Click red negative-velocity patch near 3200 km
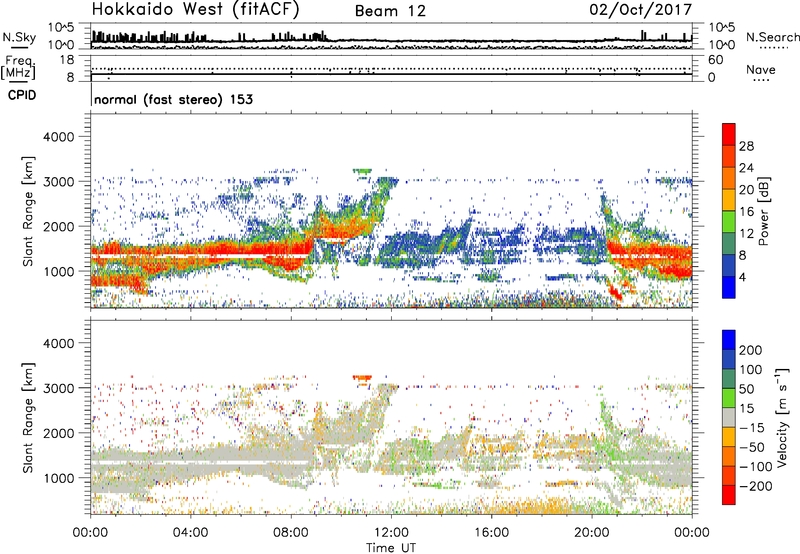Screen dimensions: 800x554 (x=363, y=377)
